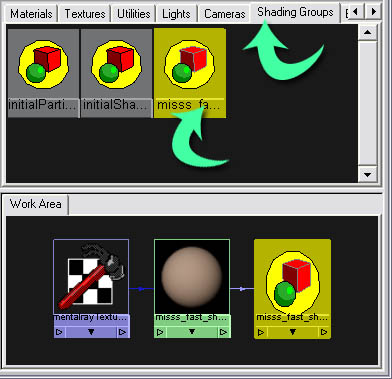The width and height of the screenshot is (392, 379).
Task: Click material node left input arrow
Action: (x=160, y=332)
